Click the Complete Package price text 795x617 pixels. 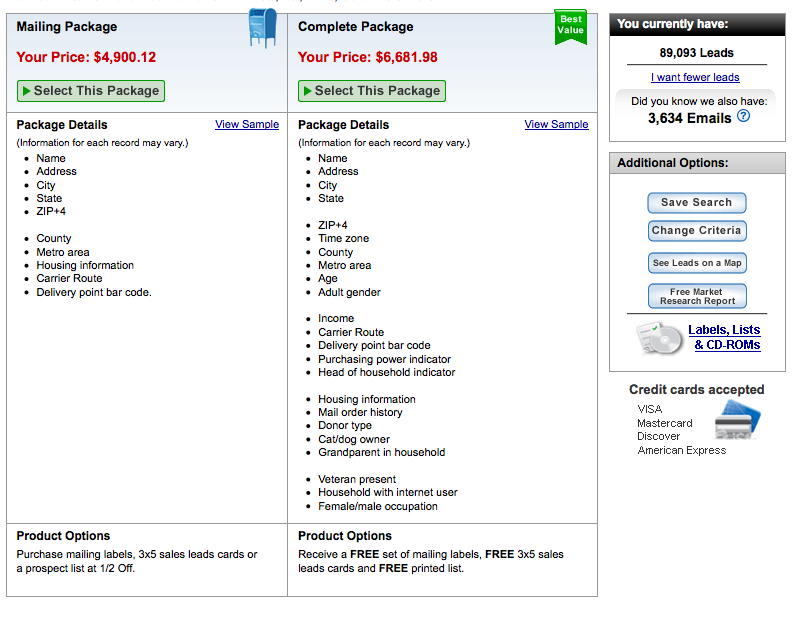coord(368,58)
